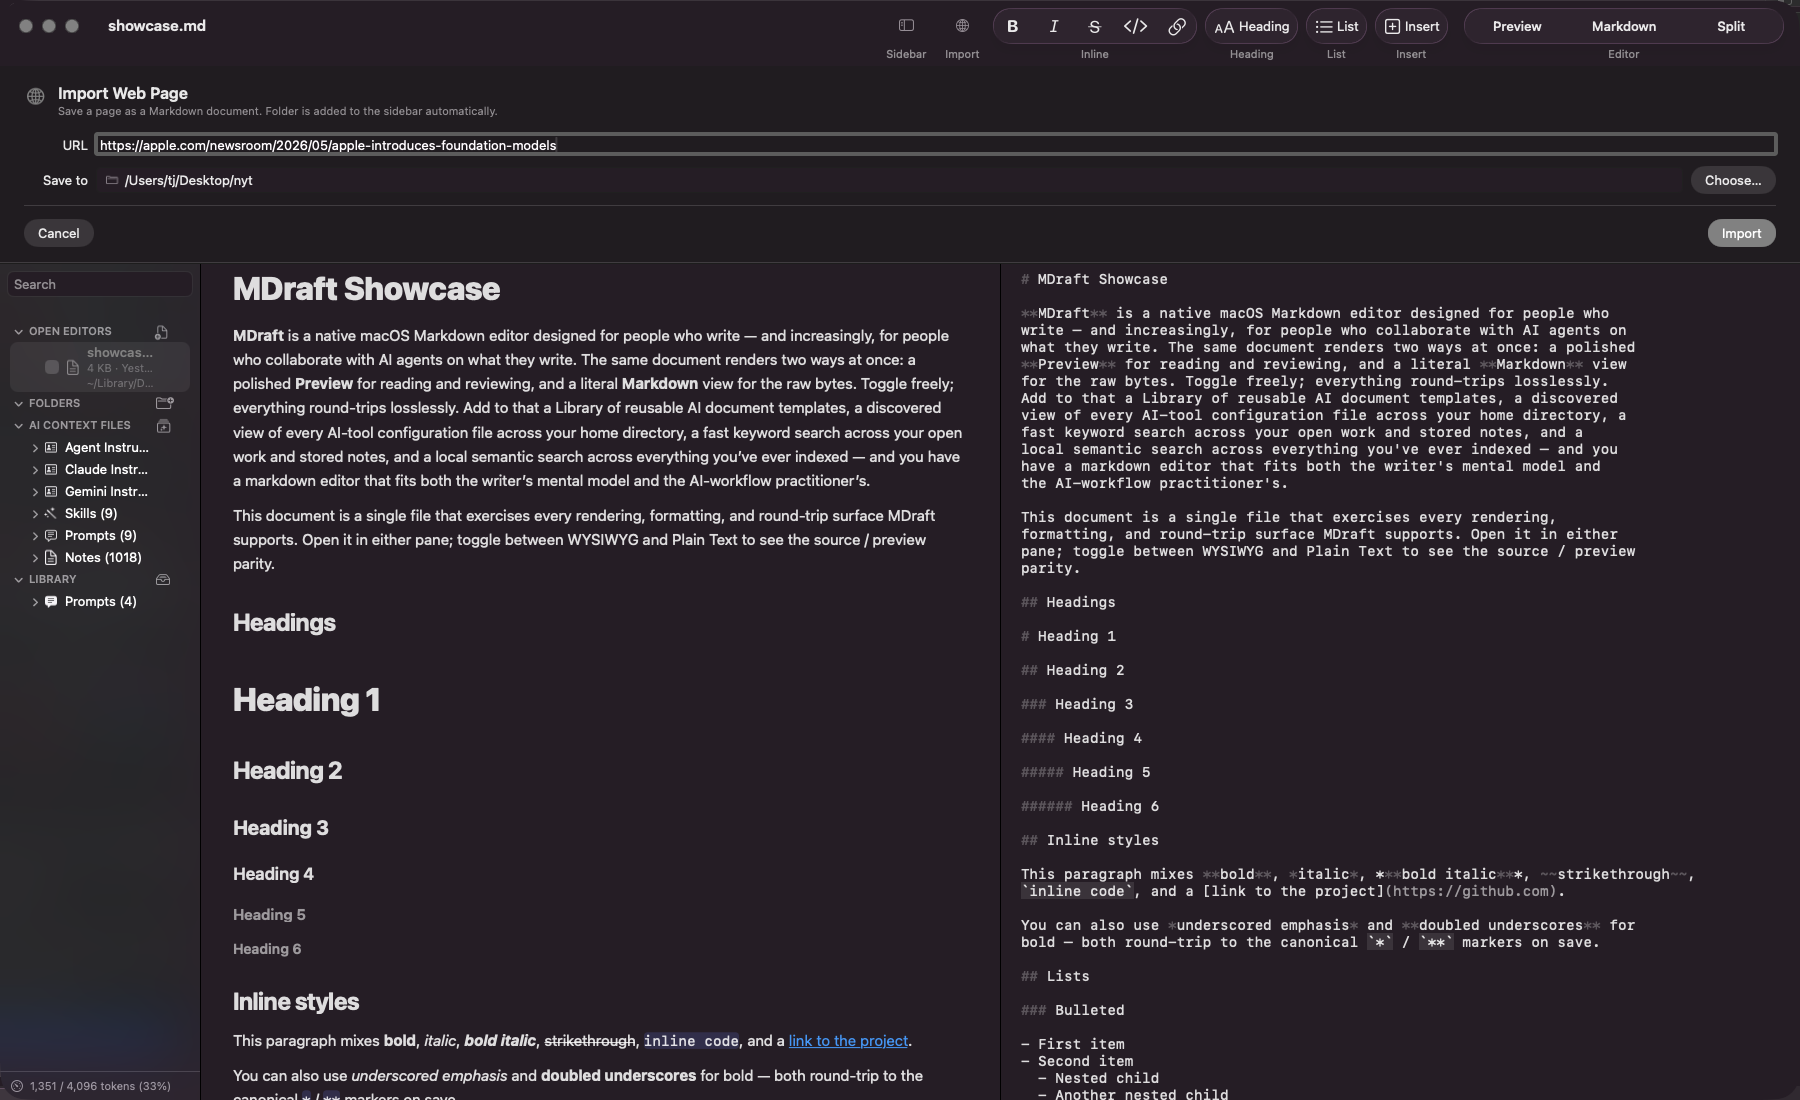Click the showcase.md window title
The width and height of the screenshot is (1800, 1100).
click(157, 26)
